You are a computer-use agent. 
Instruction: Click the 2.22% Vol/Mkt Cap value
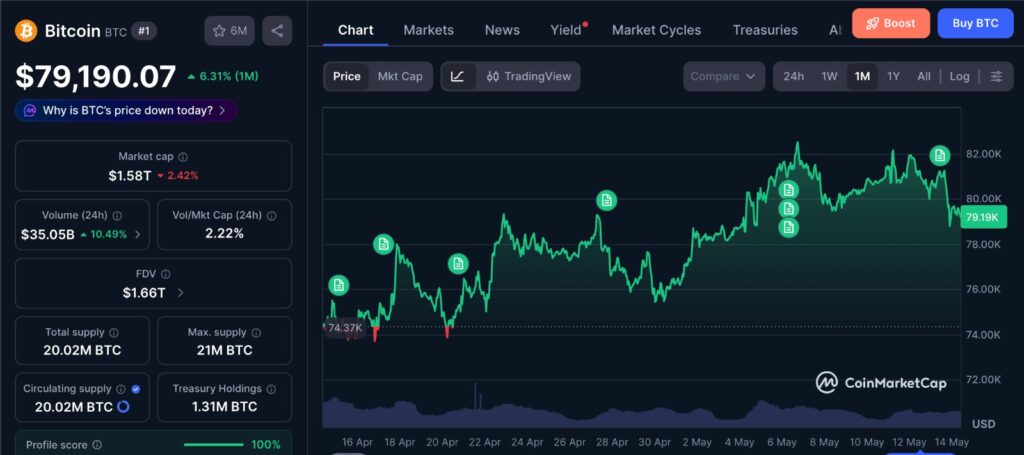click(225, 233)
